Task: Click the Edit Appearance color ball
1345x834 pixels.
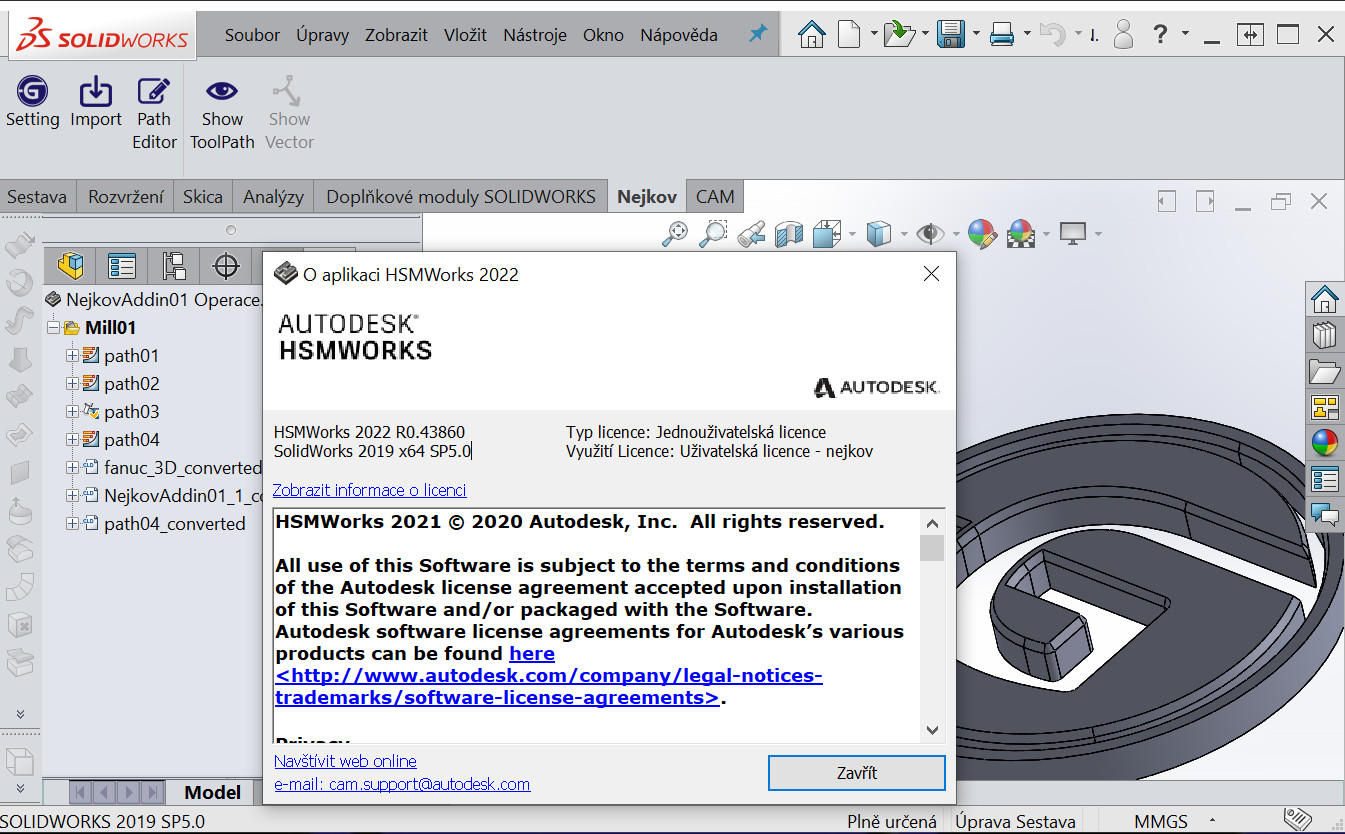Action: [x=982, y=234]
